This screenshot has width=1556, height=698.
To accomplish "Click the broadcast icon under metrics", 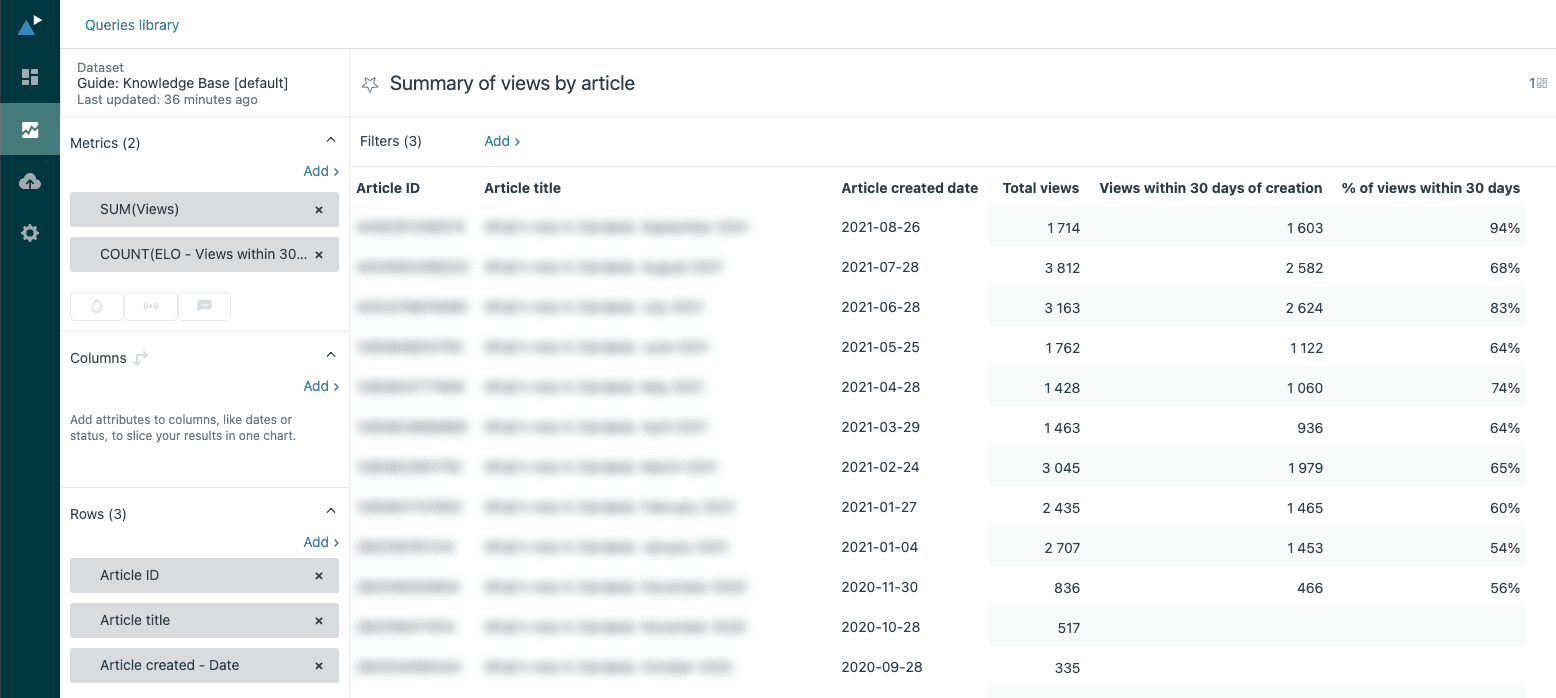I will (150, 306).
